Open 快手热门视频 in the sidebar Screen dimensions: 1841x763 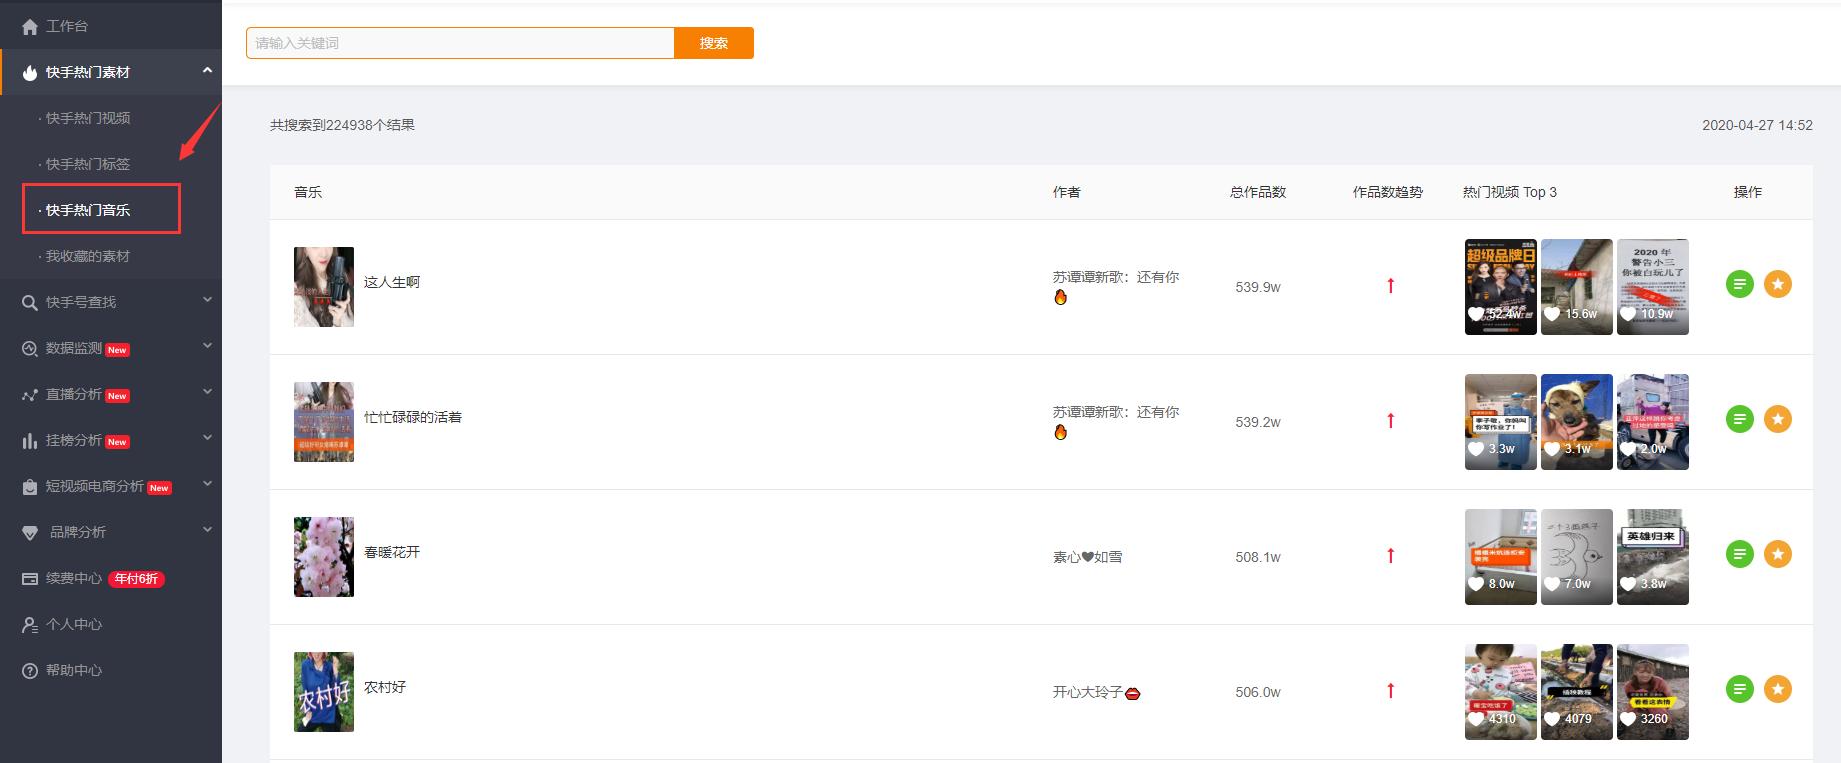point(88,118)
